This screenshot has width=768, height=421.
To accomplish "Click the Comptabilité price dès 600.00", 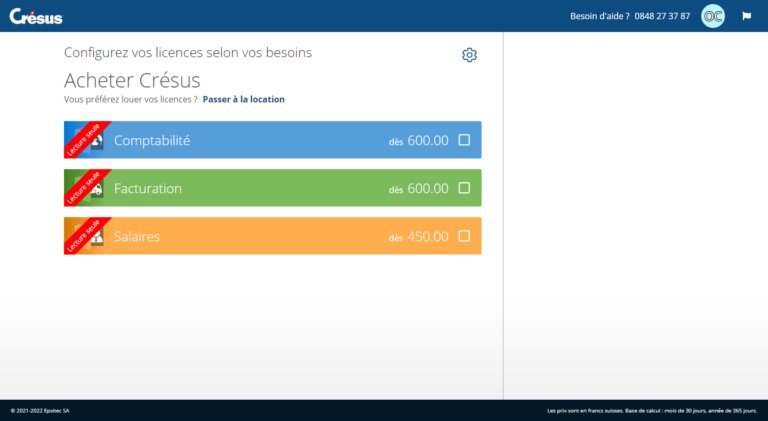I will [x=419, y=140].
